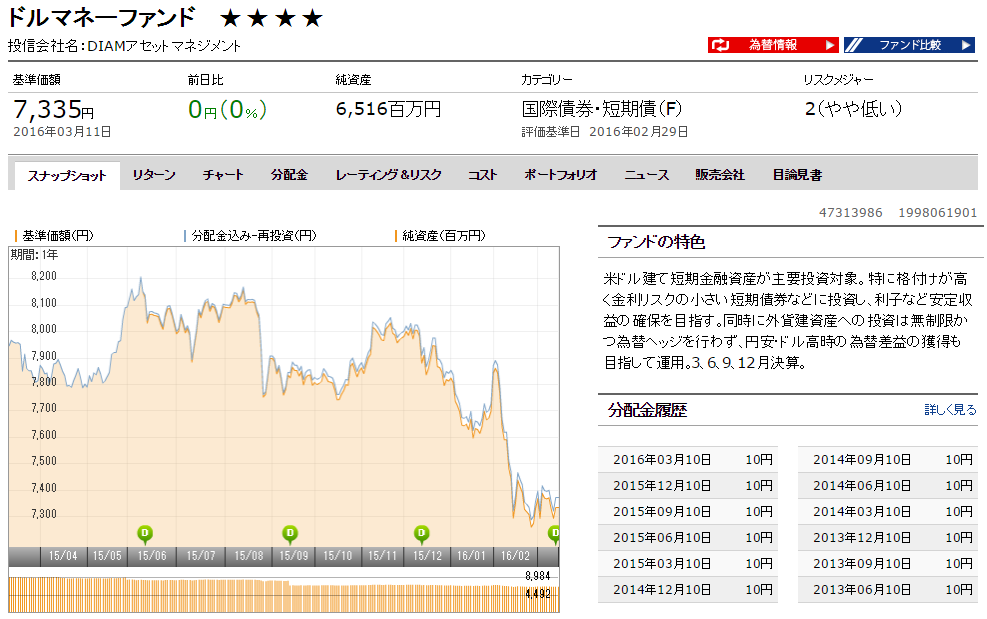Click the four-star rating
This screenshot has height=619, width=987.
coord(271,18)
